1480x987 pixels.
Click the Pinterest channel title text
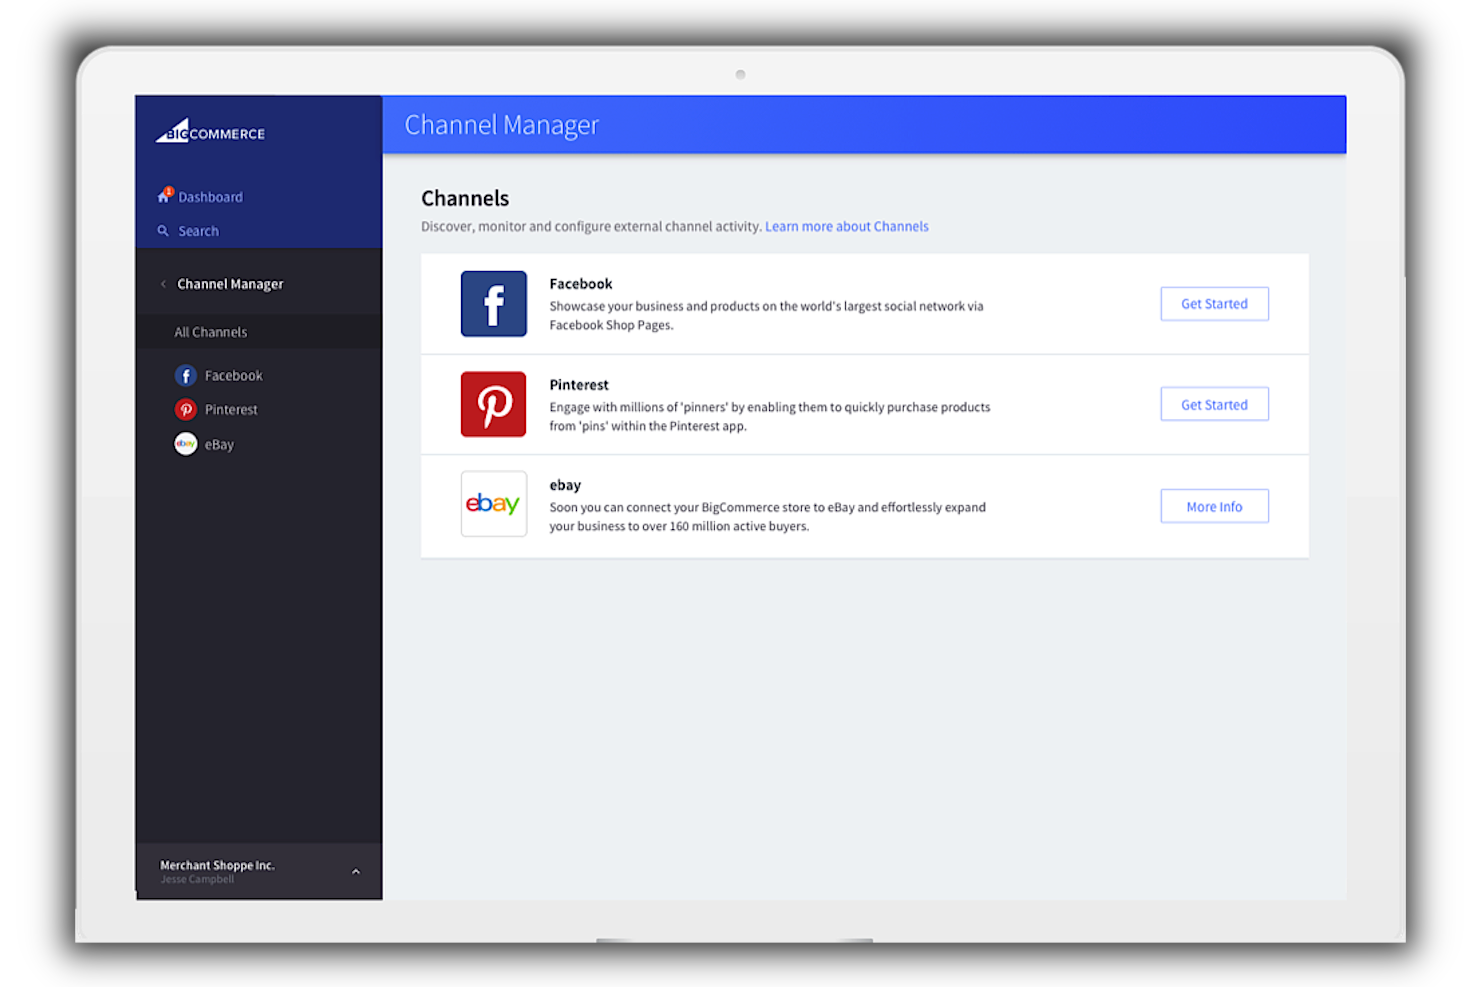(x=578, y=385)
